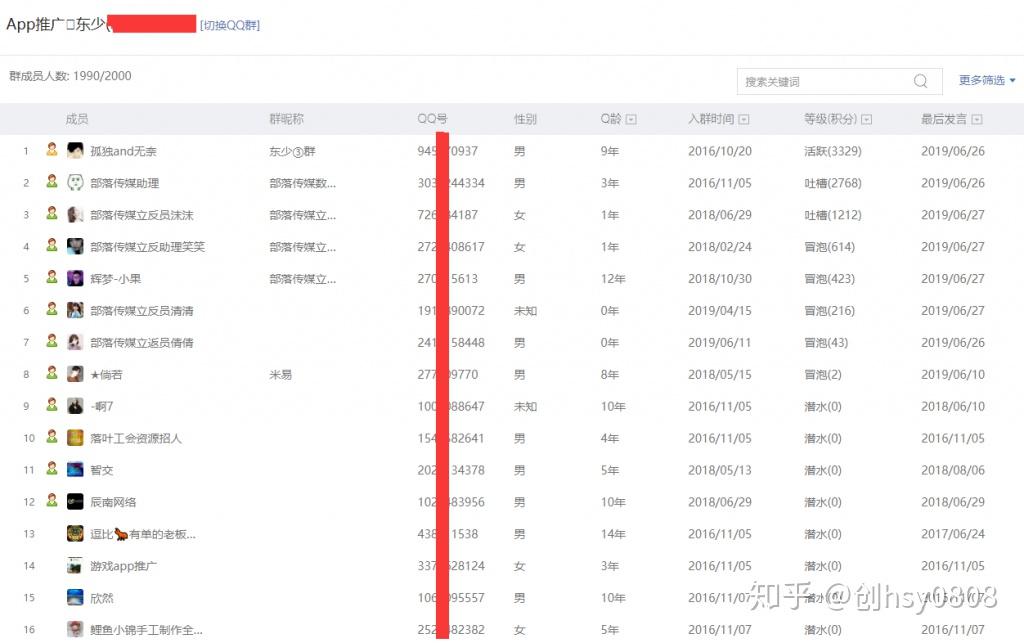
Task: Open avatar of 部落传媒立返员倩倩
Action: (75, 342)
